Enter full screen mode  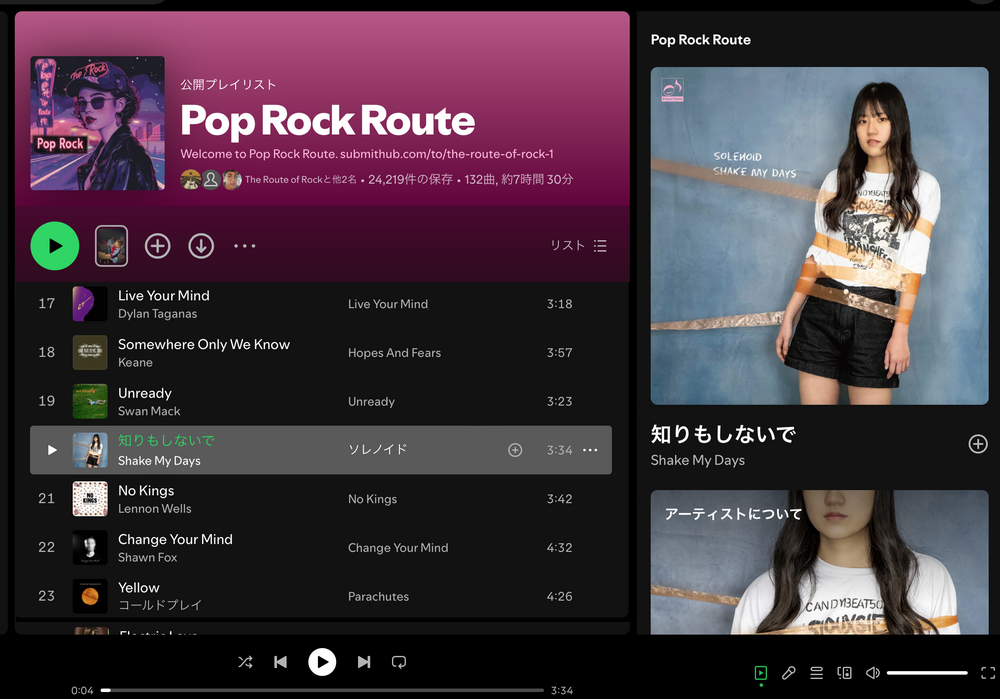point(988,673)
